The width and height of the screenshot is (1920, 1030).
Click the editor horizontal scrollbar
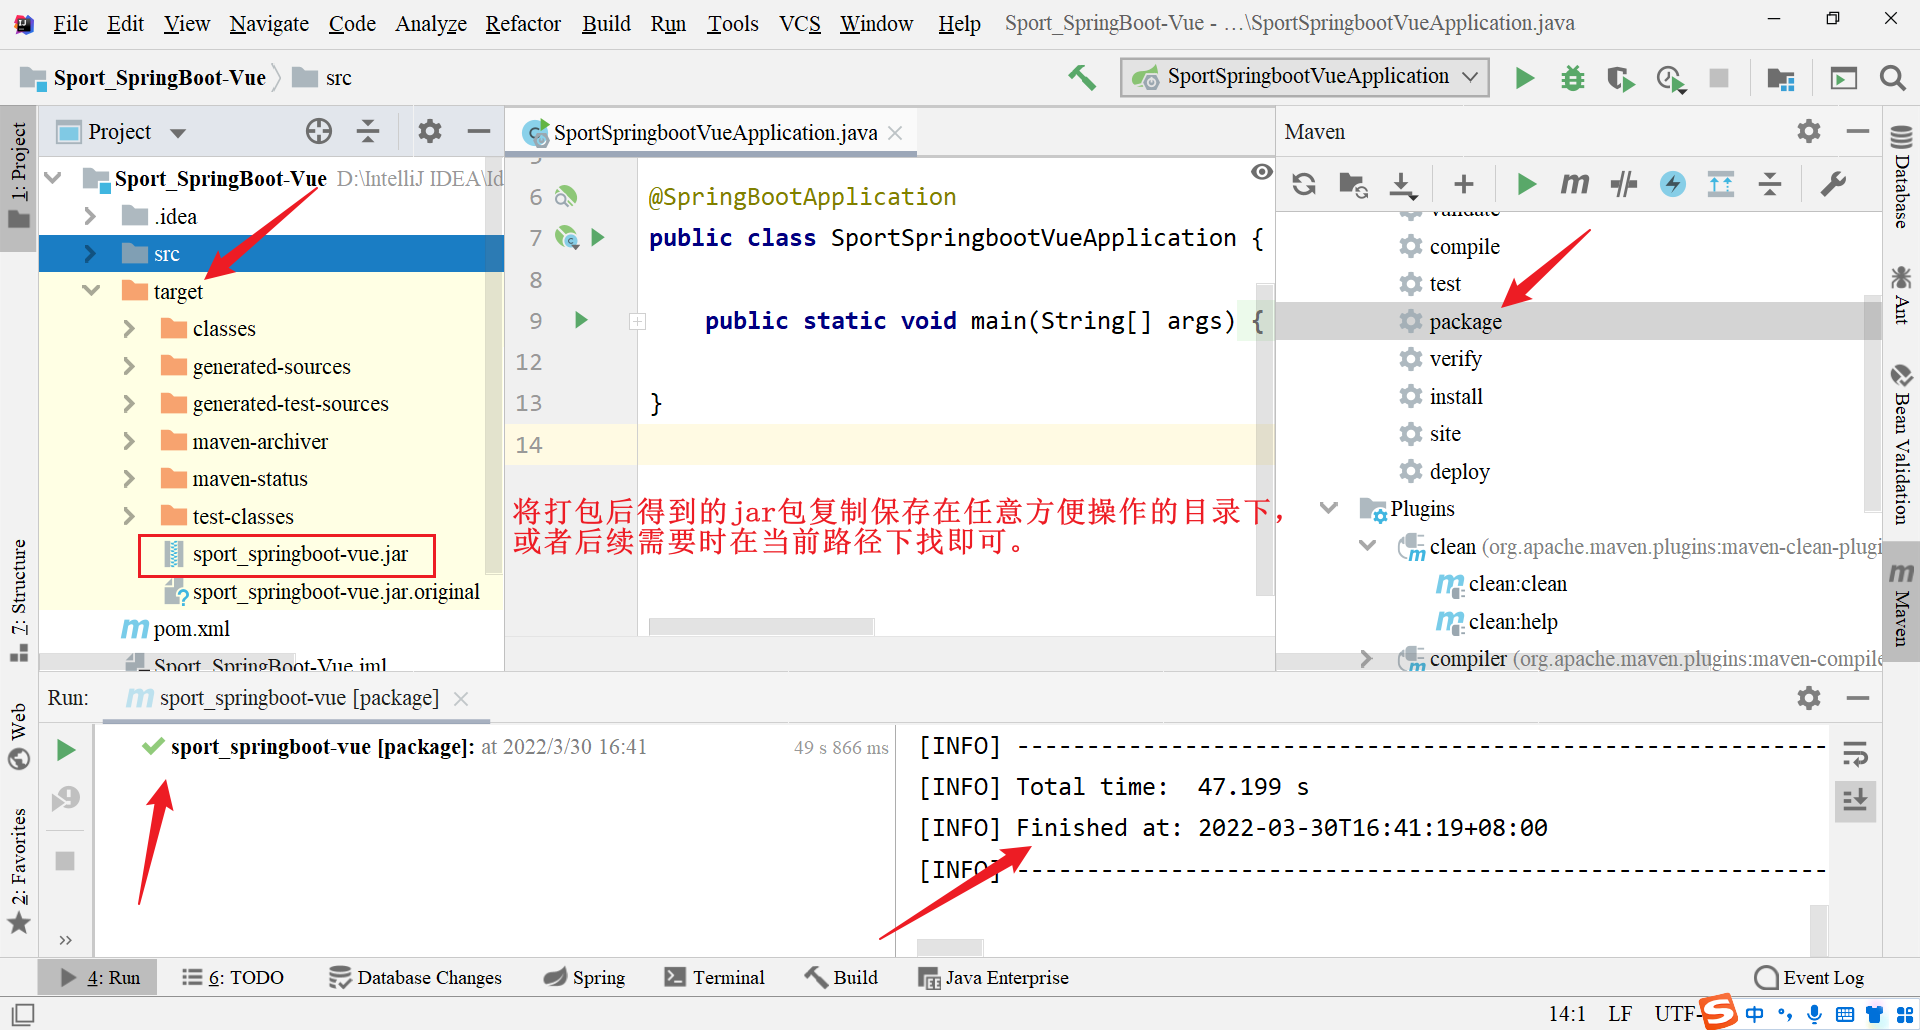point(761,626)
